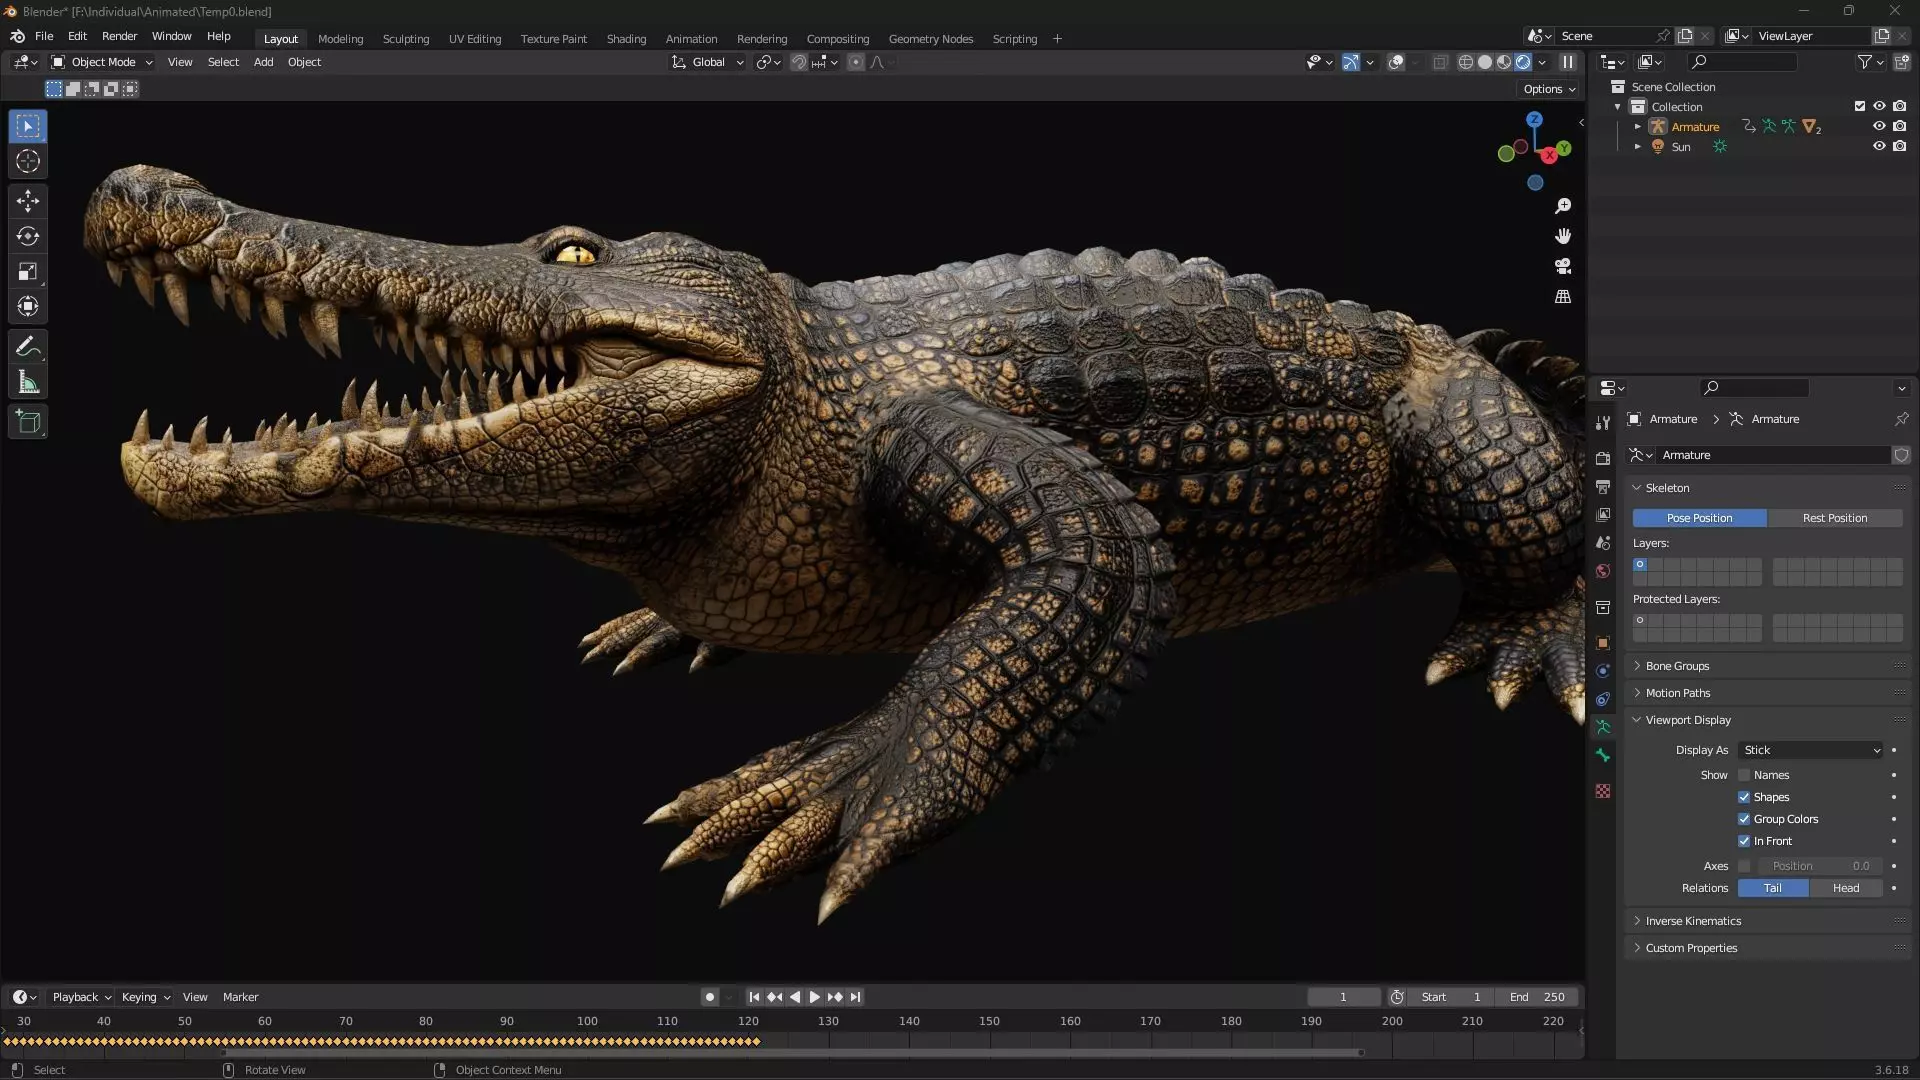This screenshot has width=1920, height=1080.
Task: Click the timeline horizontal scrollbar
Action: click(x=790, y=1052)
